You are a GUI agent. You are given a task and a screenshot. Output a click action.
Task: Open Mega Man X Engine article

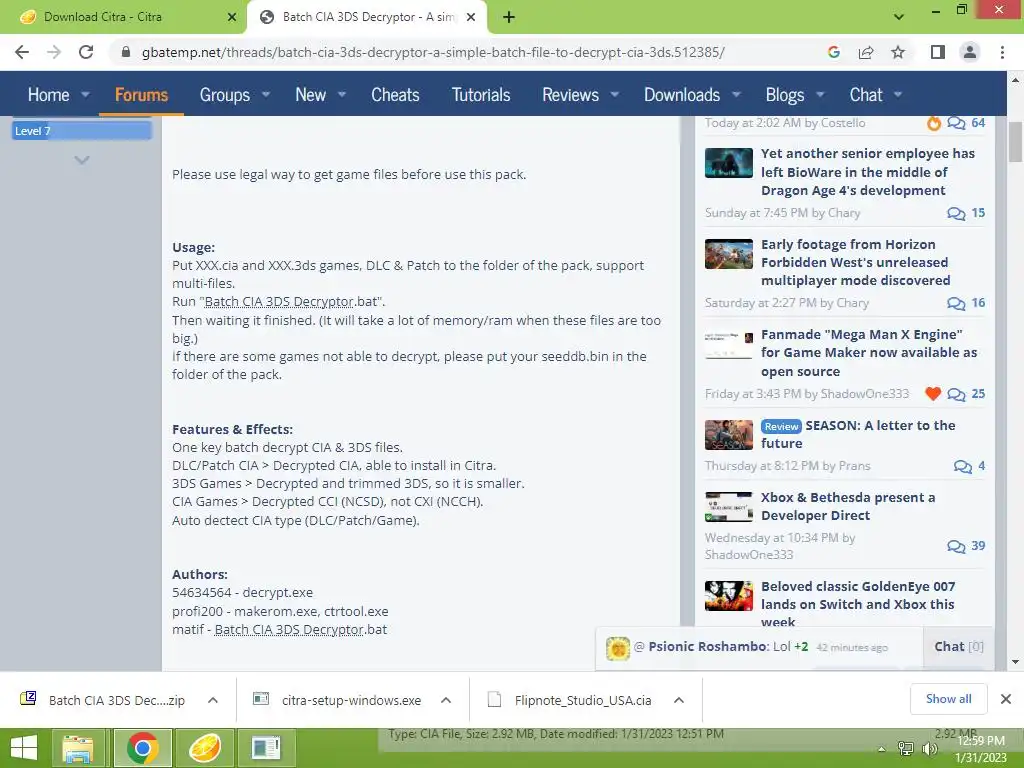pyautogui.click(x=869, y=353)
